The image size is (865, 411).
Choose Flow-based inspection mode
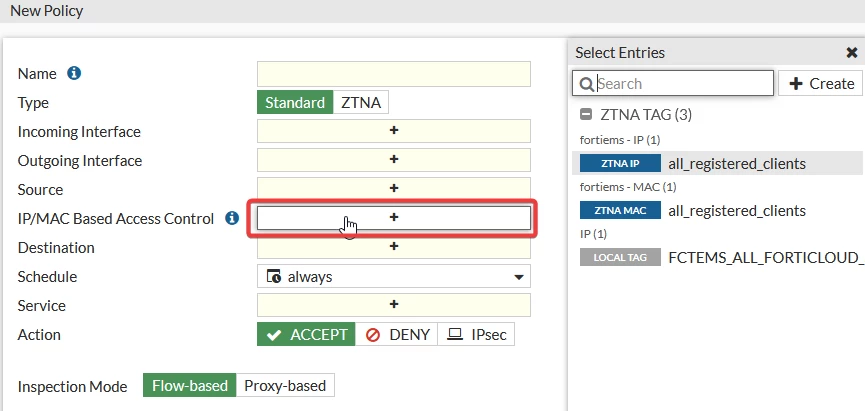pyautogui.click(x=190, y=386)
